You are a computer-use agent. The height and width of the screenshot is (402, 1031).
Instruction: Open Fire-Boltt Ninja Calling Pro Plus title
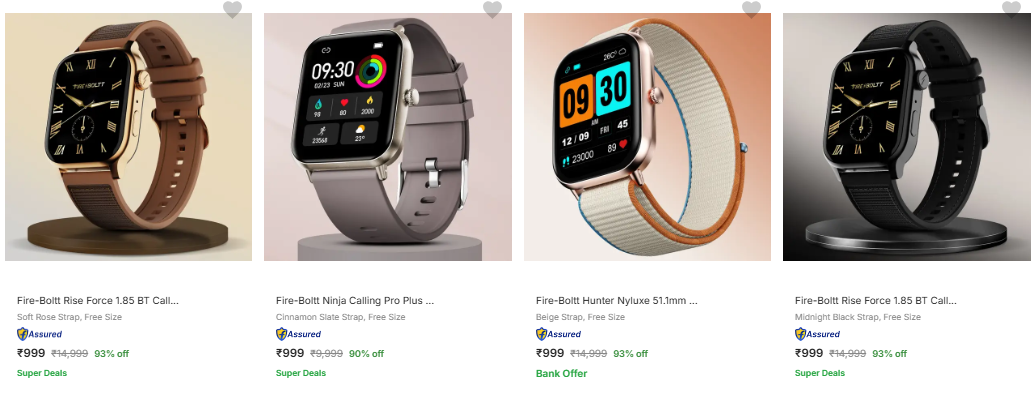[355, 301]
